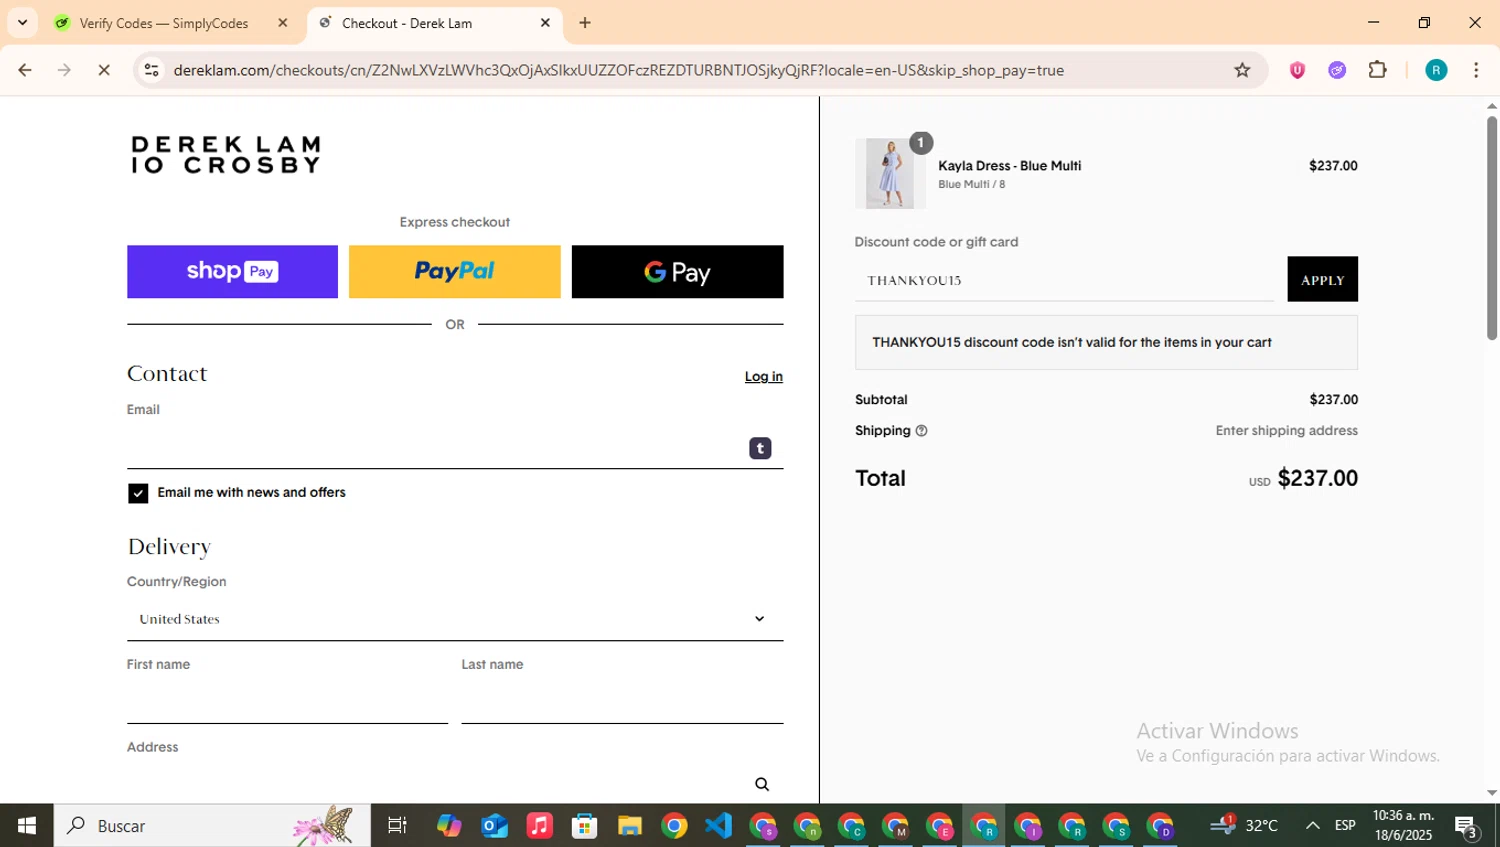Open the weather widget showing 32°C
The image size is (1500, 847).
coord(1244,825)
